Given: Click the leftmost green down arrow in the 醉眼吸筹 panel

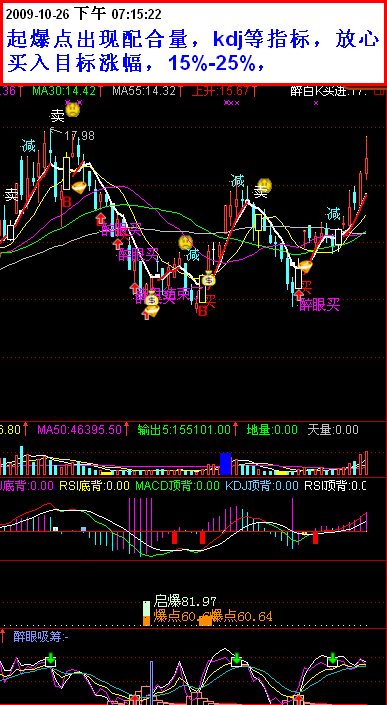Looking at the screenshot, I should coord(51,660).
